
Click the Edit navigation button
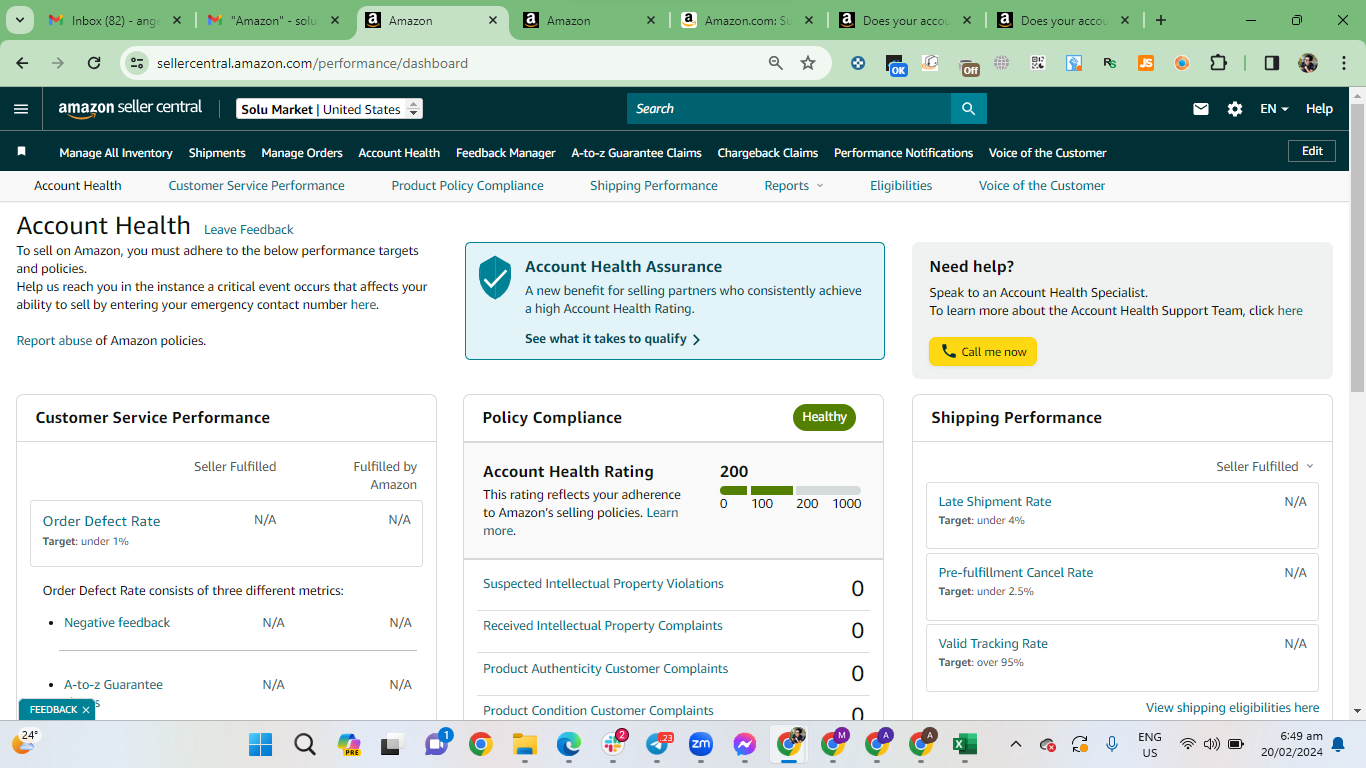tap(1312, 151)
